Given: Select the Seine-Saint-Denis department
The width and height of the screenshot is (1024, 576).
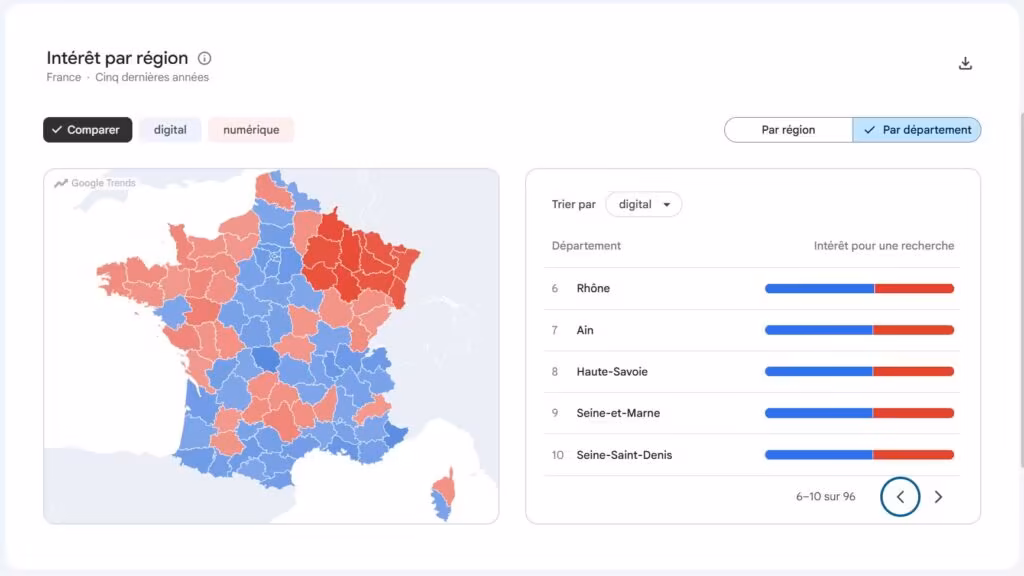Looking at the screenshot, I should coord(624,455).
